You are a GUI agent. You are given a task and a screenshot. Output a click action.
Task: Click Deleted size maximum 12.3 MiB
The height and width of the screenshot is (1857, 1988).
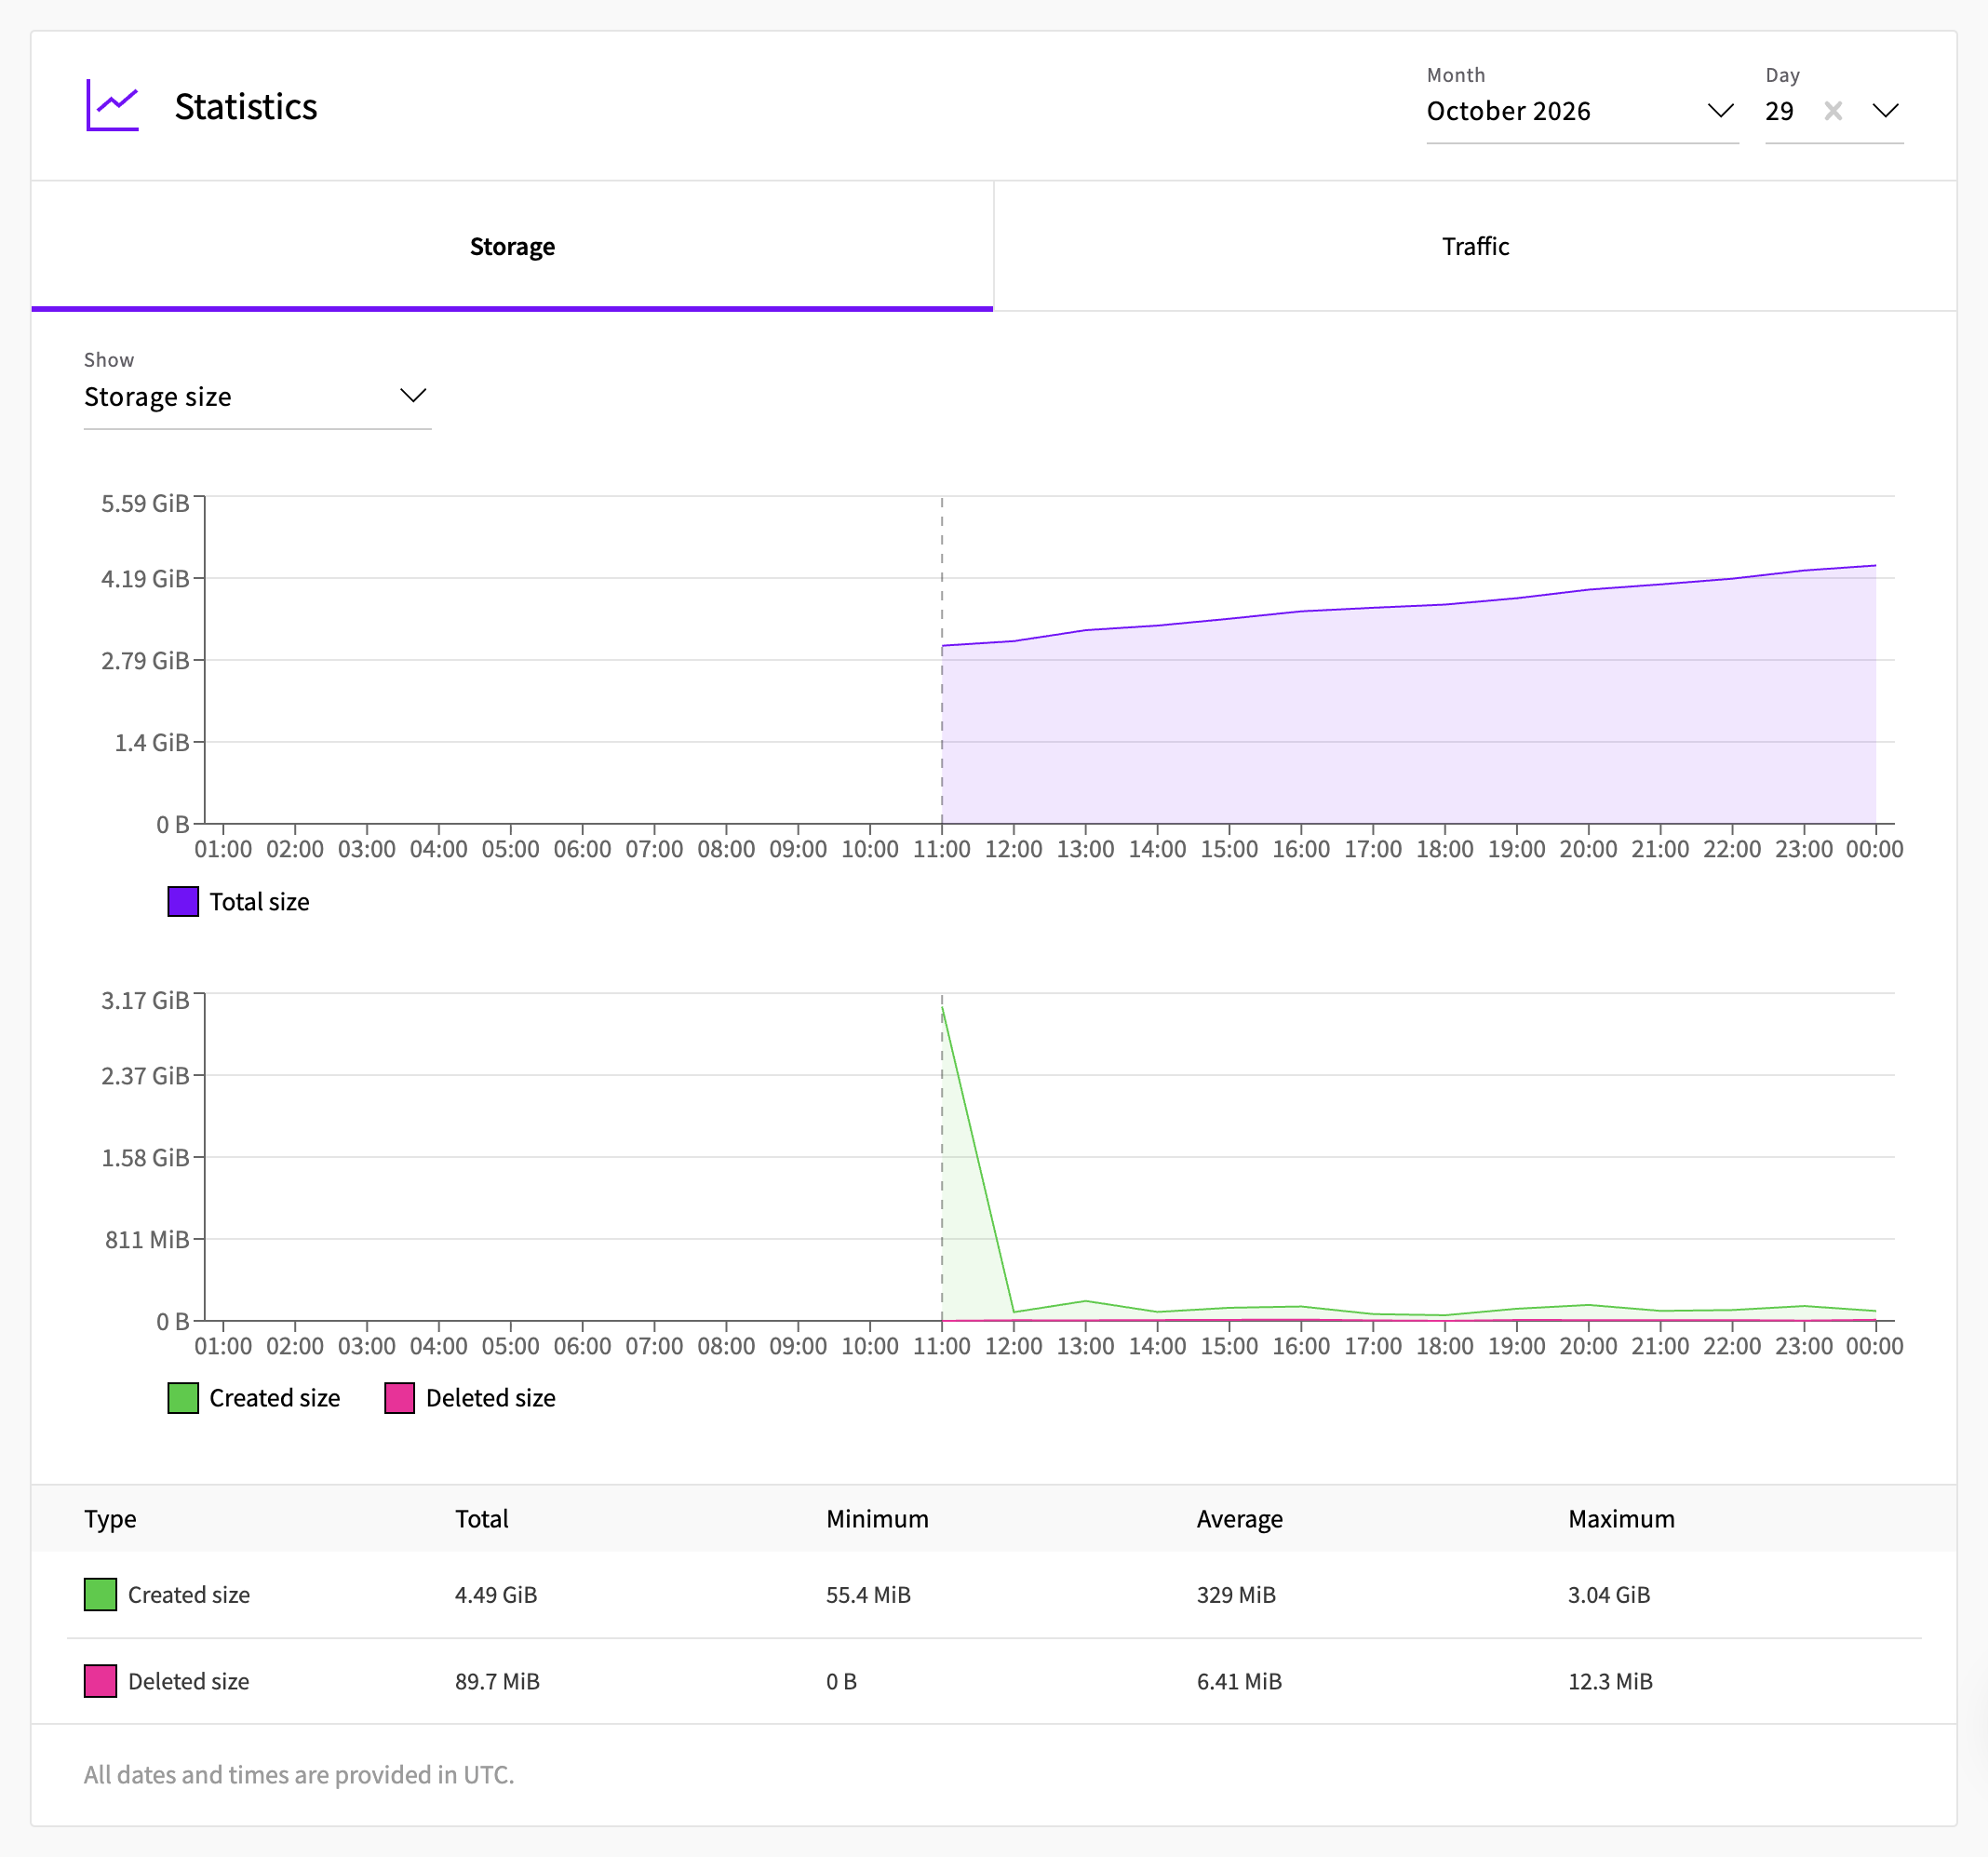pyautogui.click(x=1610, y=1681)
